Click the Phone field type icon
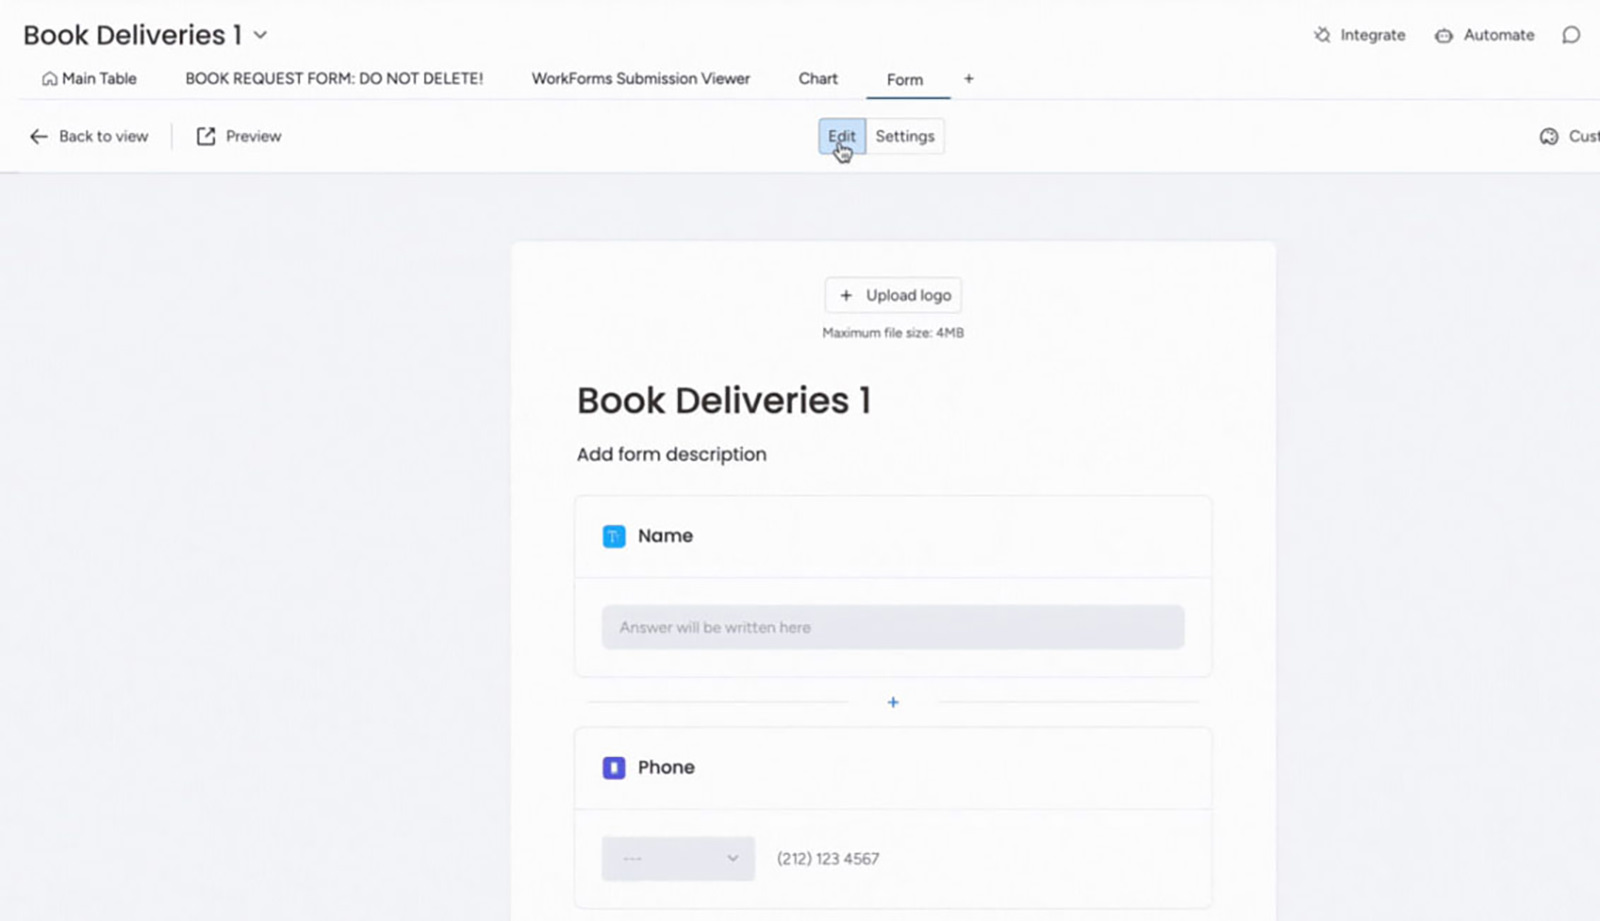Screen dimensions: 1600x921 [x=614, y=768]
